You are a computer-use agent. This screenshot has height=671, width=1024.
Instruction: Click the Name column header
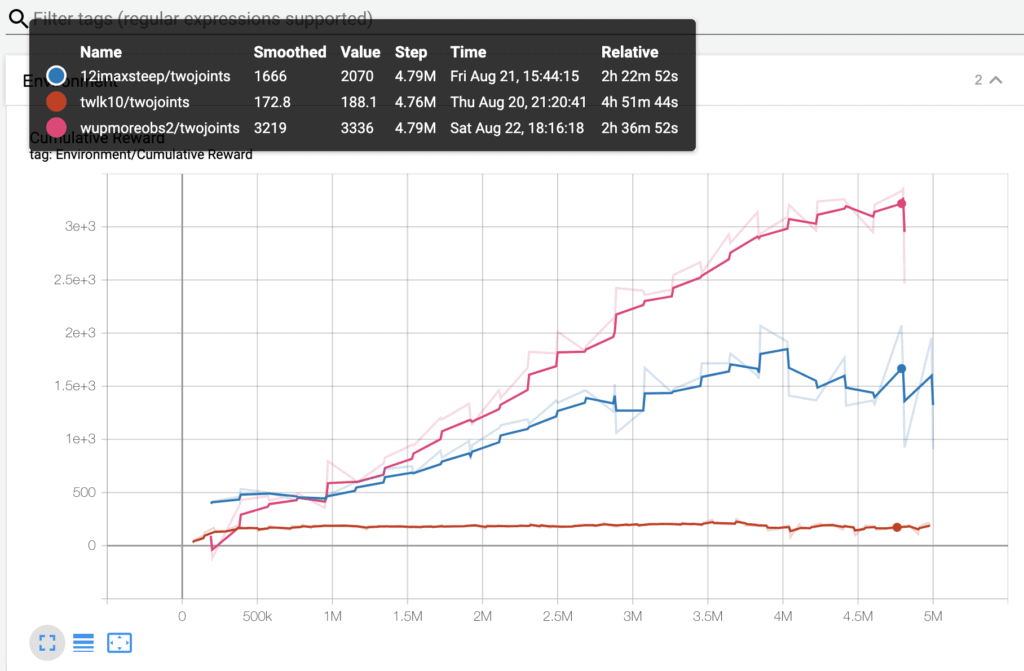tap(101, 52)
